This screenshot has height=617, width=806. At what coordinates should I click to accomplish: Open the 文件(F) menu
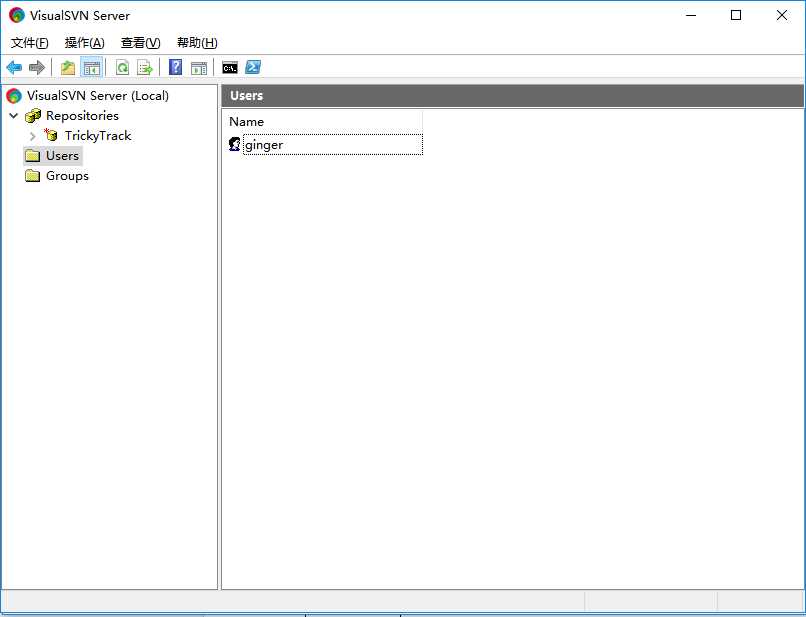pyautogui.click(x=30, y=43)
